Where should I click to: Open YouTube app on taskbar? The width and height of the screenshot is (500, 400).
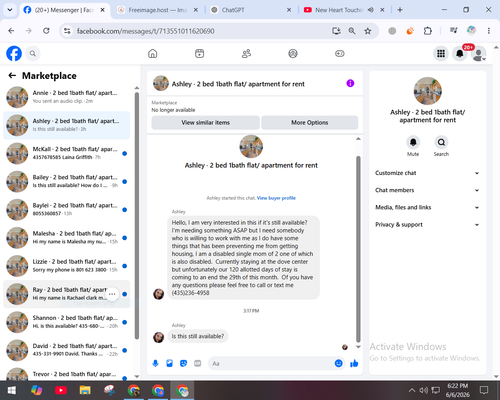[61, 390]
